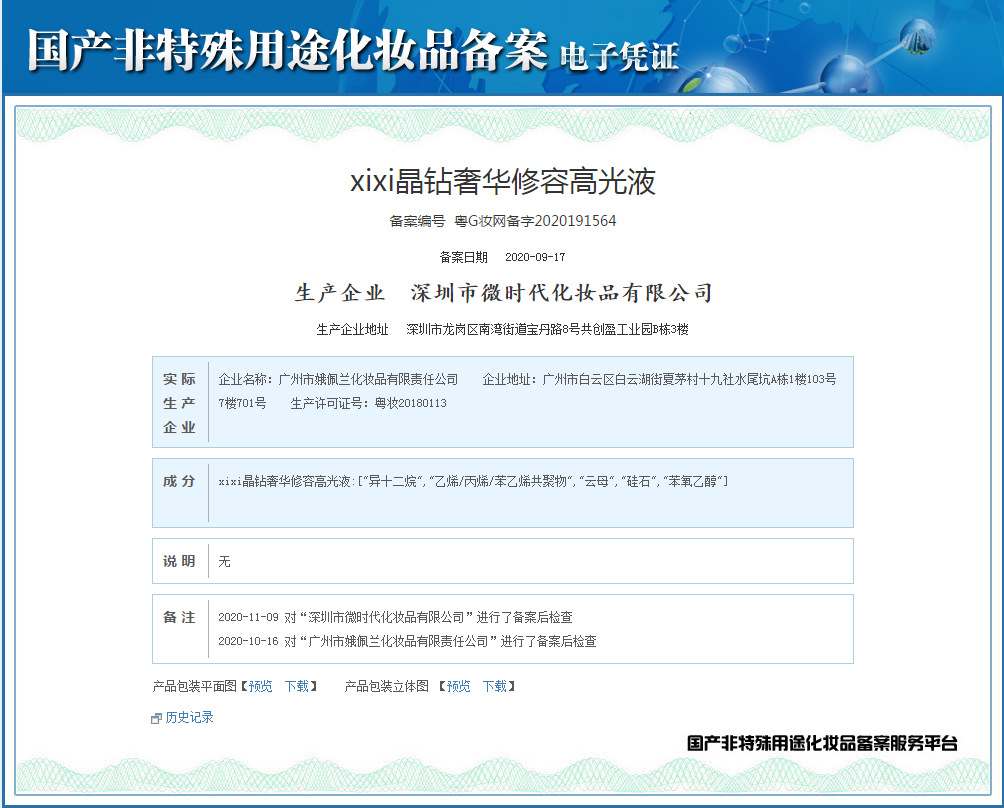Click the product title xixi晶钻奢华修容高光液

(503, 181)
